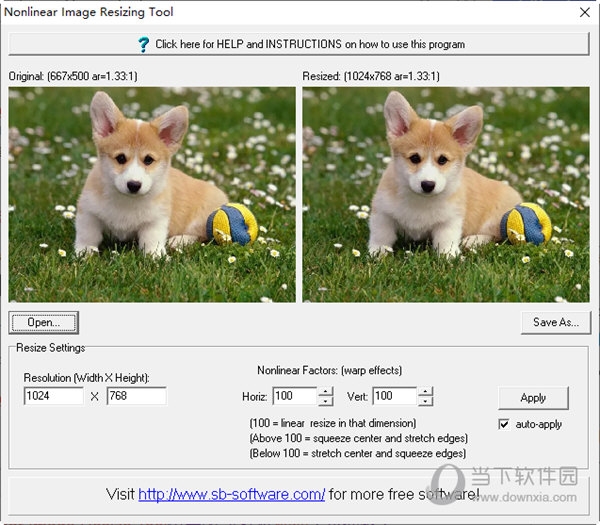The width and height of the screenshot is (600, 525).
Task: Click the 'Resized: (1024x768 ar=1.33:1)' label
Action: (x=371, y=76)
